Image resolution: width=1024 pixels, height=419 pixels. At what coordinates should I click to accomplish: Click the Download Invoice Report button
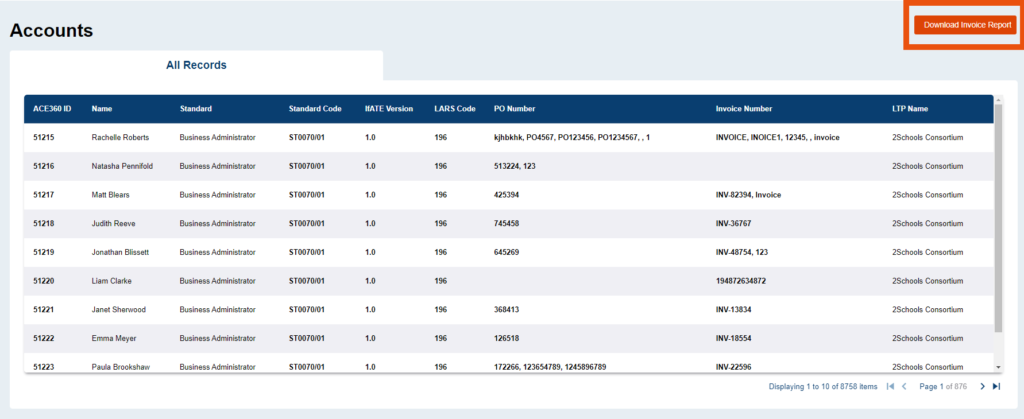point(962,24)
